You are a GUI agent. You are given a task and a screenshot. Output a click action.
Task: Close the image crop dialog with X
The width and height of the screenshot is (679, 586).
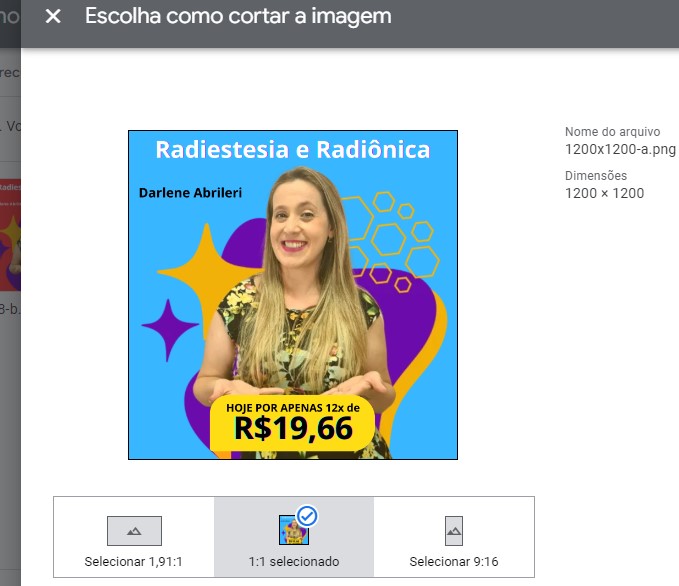click(53, 16)
